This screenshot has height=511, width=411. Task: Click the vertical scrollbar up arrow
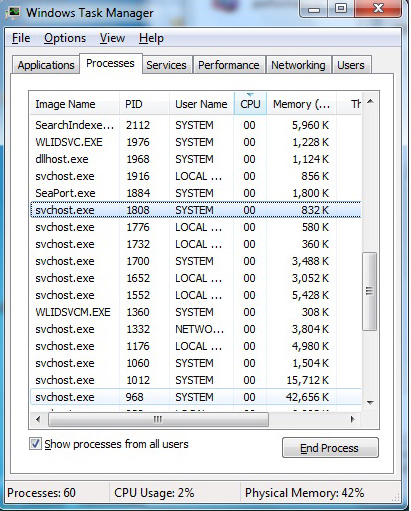pos(370,101)
